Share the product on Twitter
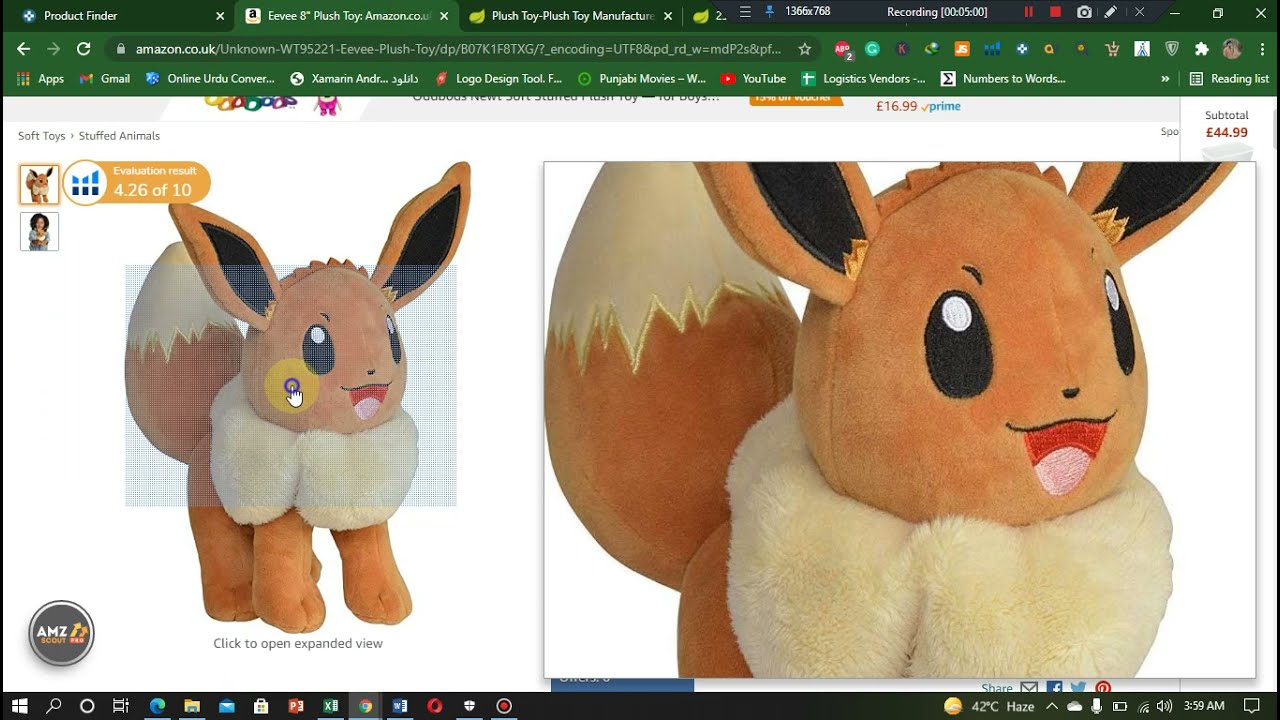 (1078, 689)
